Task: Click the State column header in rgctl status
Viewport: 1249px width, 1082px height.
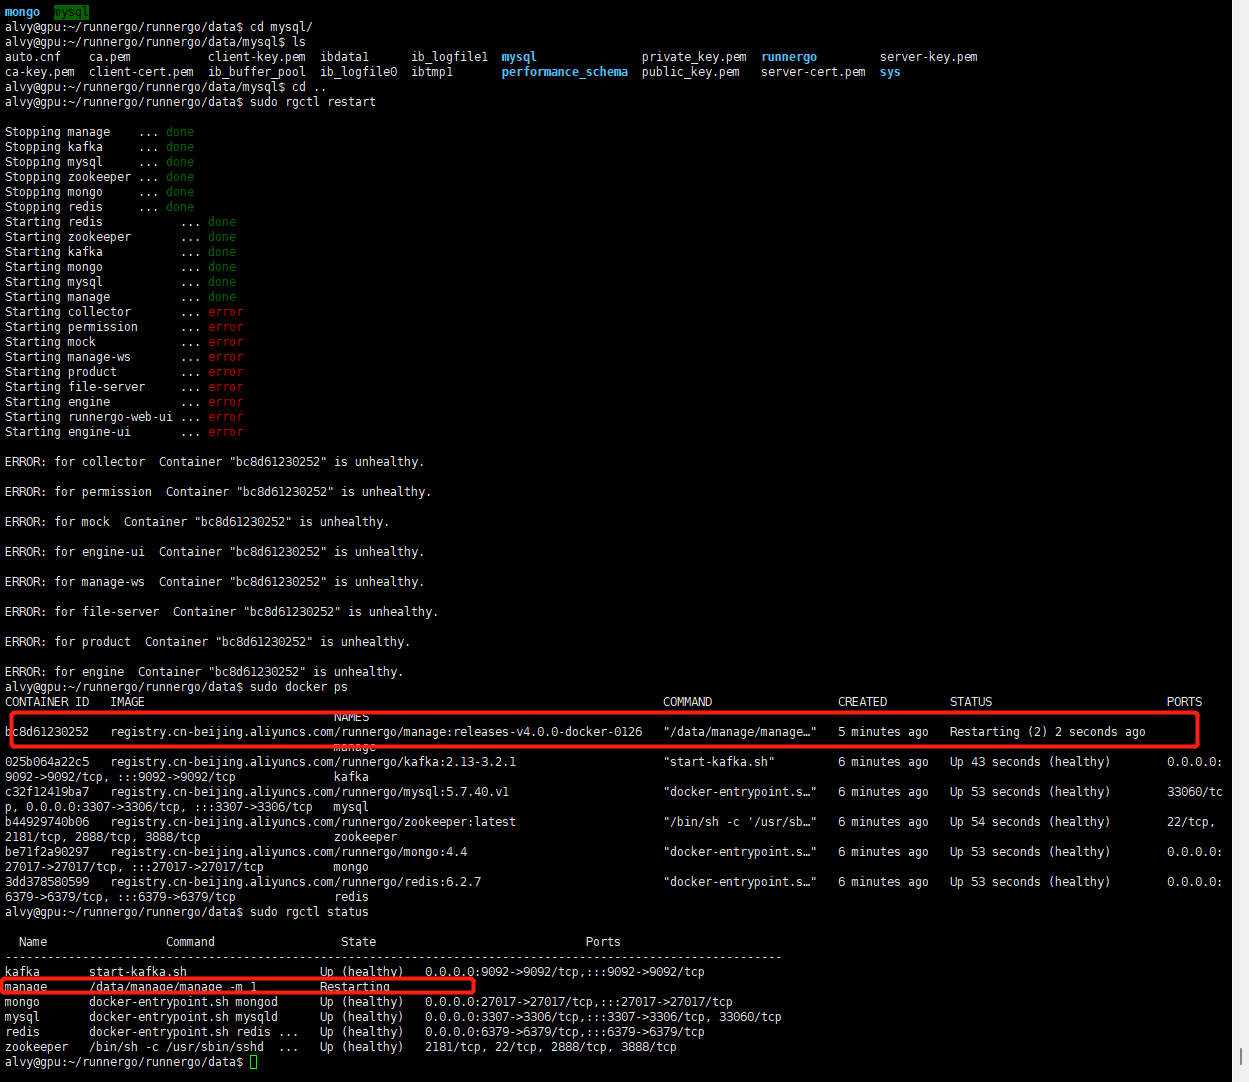Action: click(358, 942)
